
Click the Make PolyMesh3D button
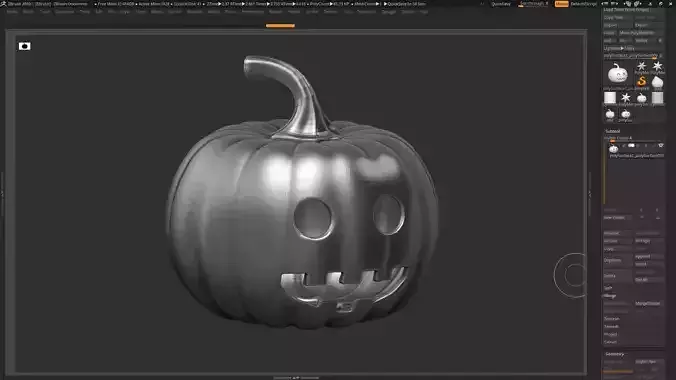(x=641, y=33)
